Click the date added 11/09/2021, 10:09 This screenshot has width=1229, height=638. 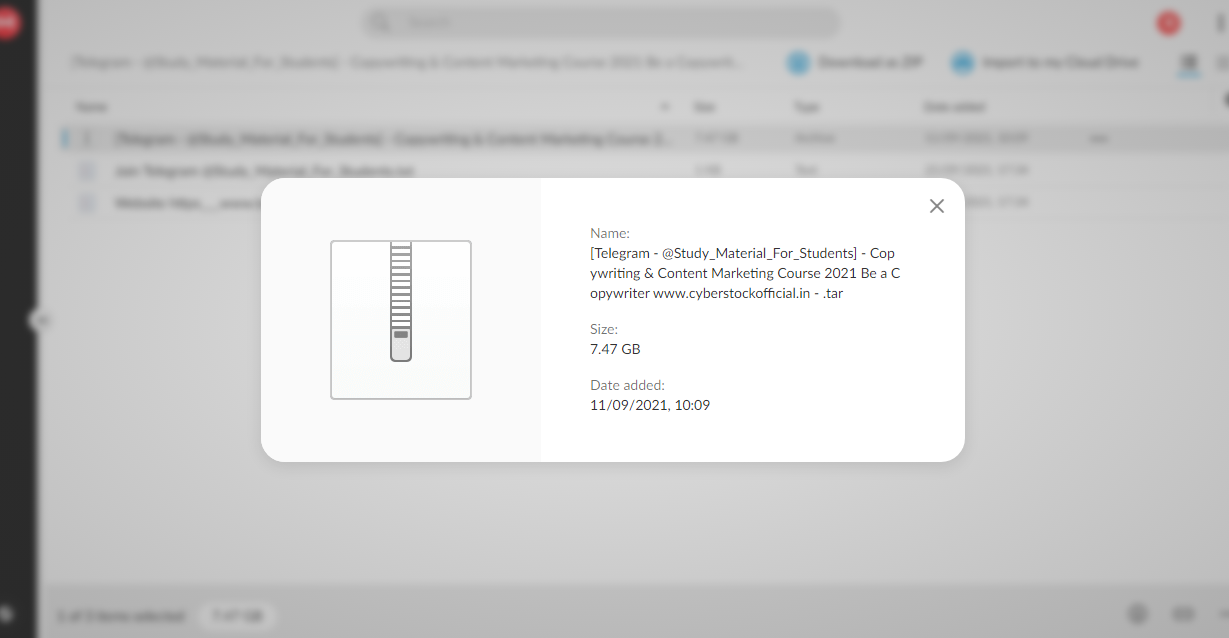(x=650, y=405)
